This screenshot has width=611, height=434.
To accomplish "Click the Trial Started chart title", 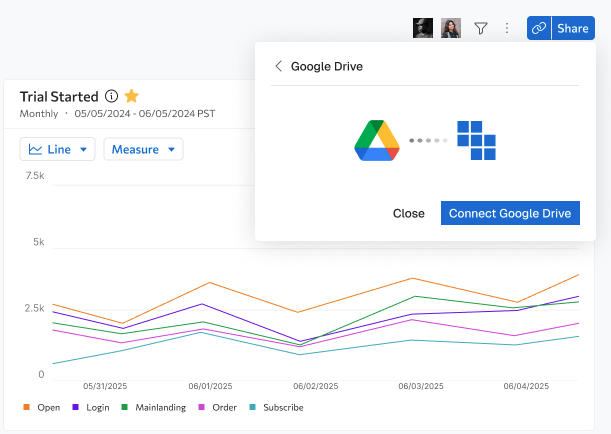I will (59, 96).
